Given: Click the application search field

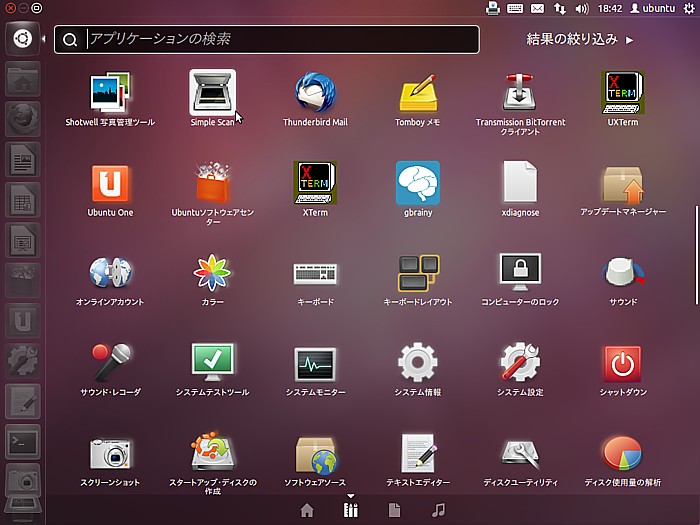Looking at the screenshot, I should tap(267, 39).
